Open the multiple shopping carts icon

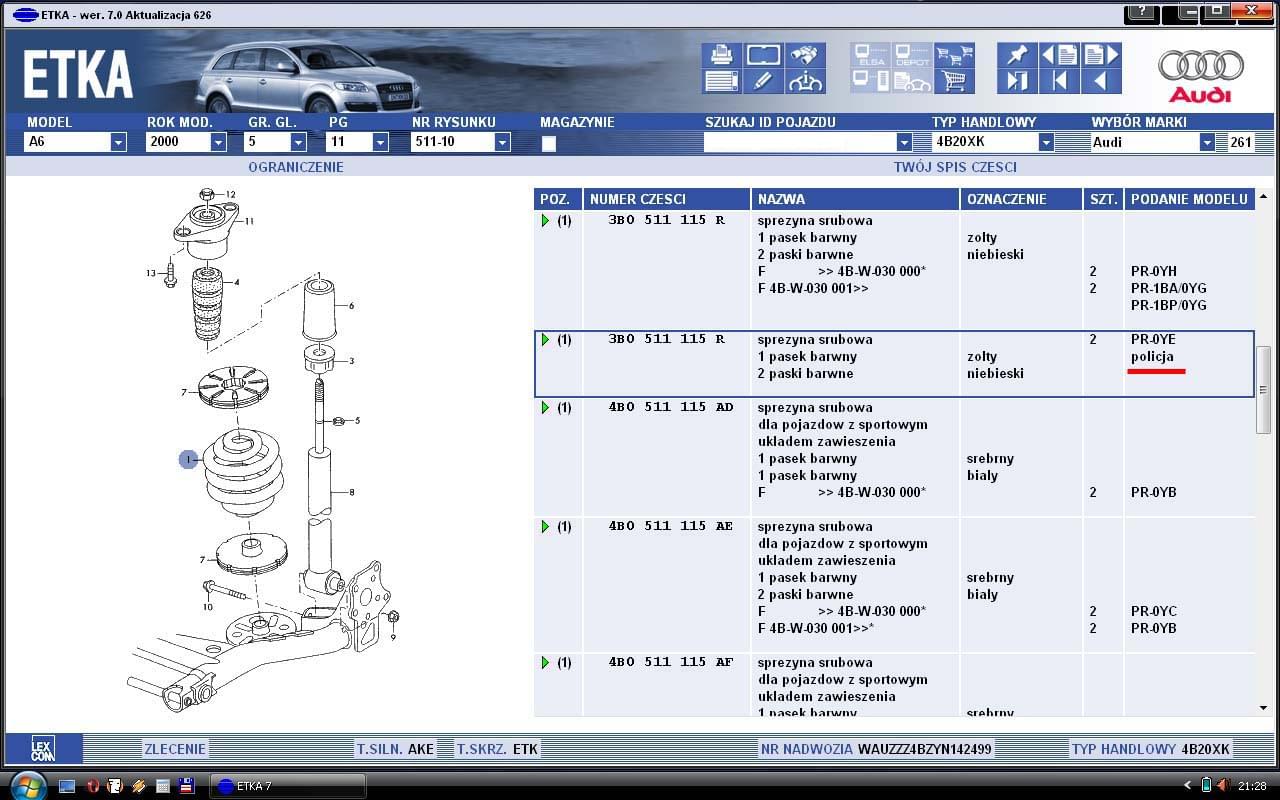(x=954, y=55)
